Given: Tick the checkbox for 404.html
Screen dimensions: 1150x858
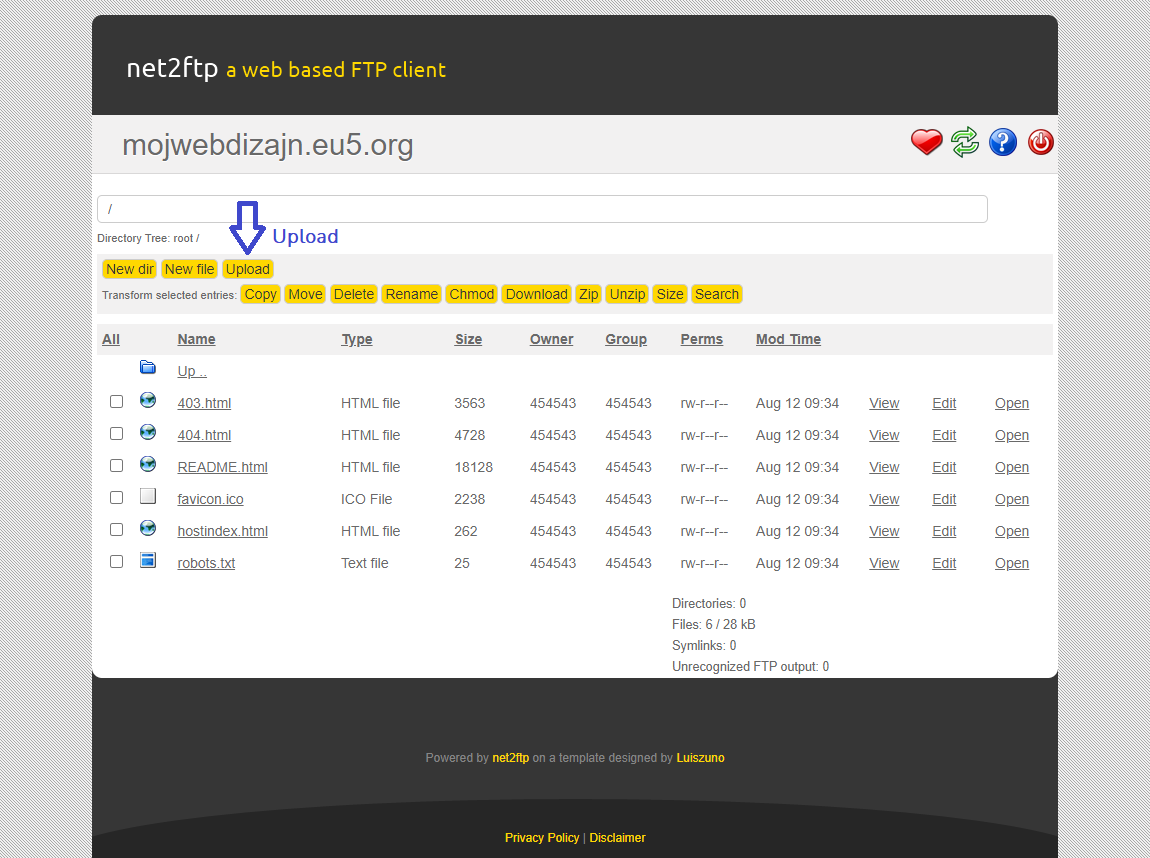Looking at the screenshot, I should (x=117, y=433).
